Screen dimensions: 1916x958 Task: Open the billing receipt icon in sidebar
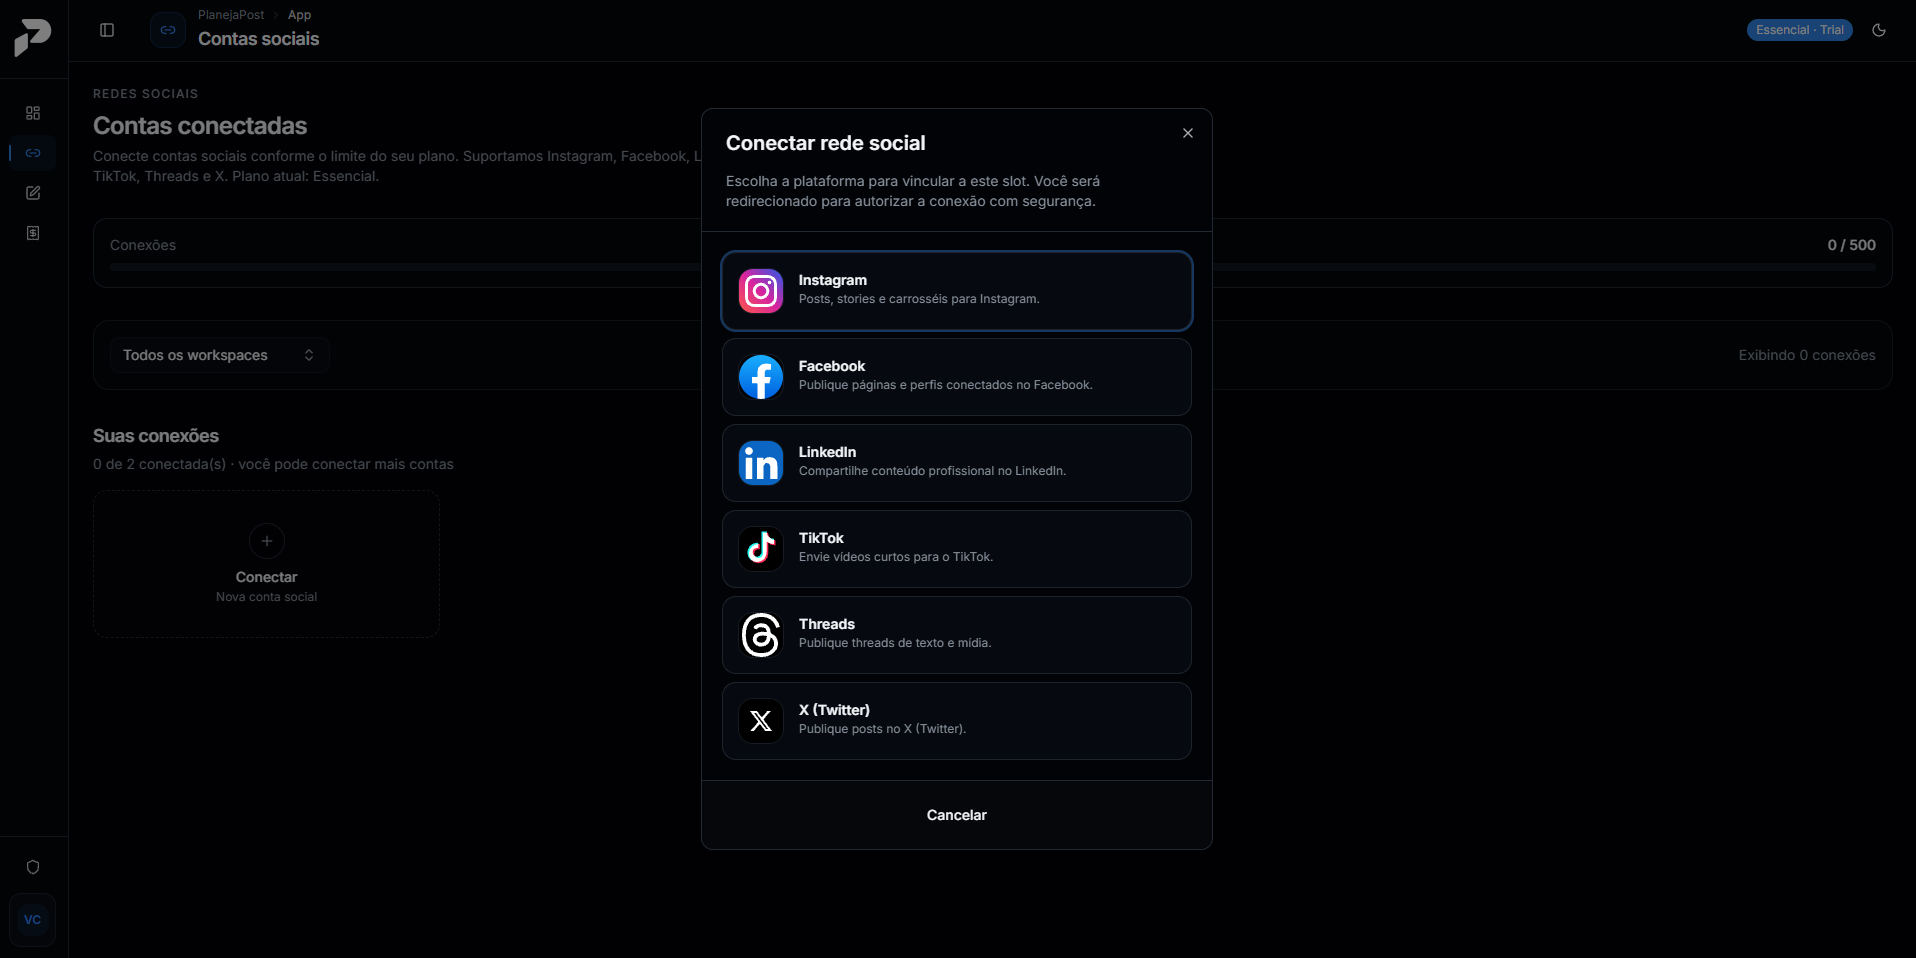[x=33, y=233]
